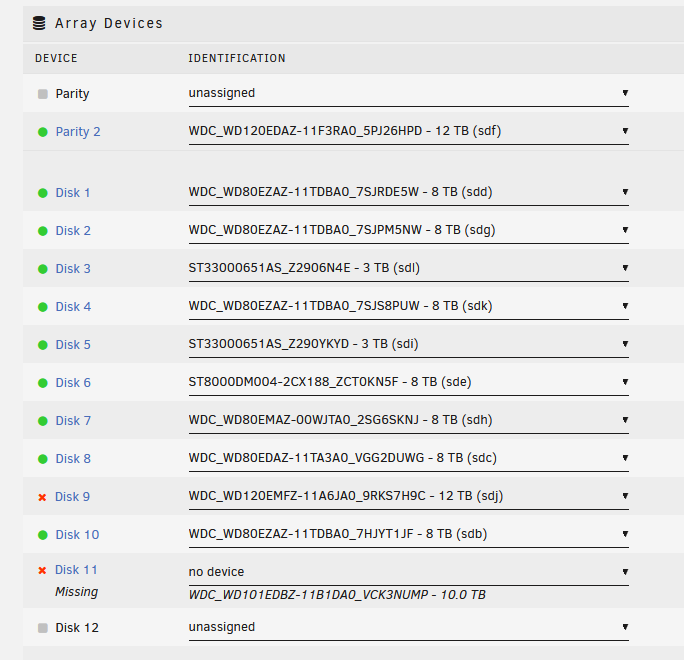Click the green status dot for Disk 5
Screen dimensions: 684x660
tap(43, 345)
